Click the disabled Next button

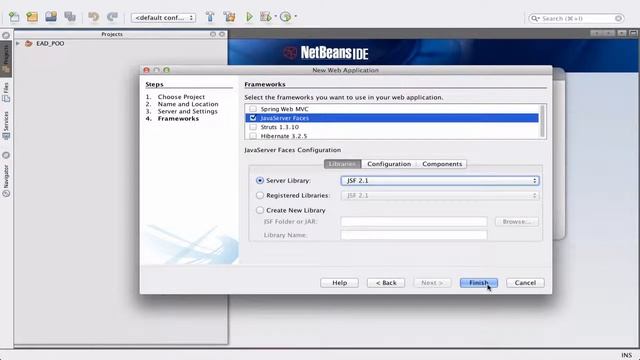click(433, 283)
